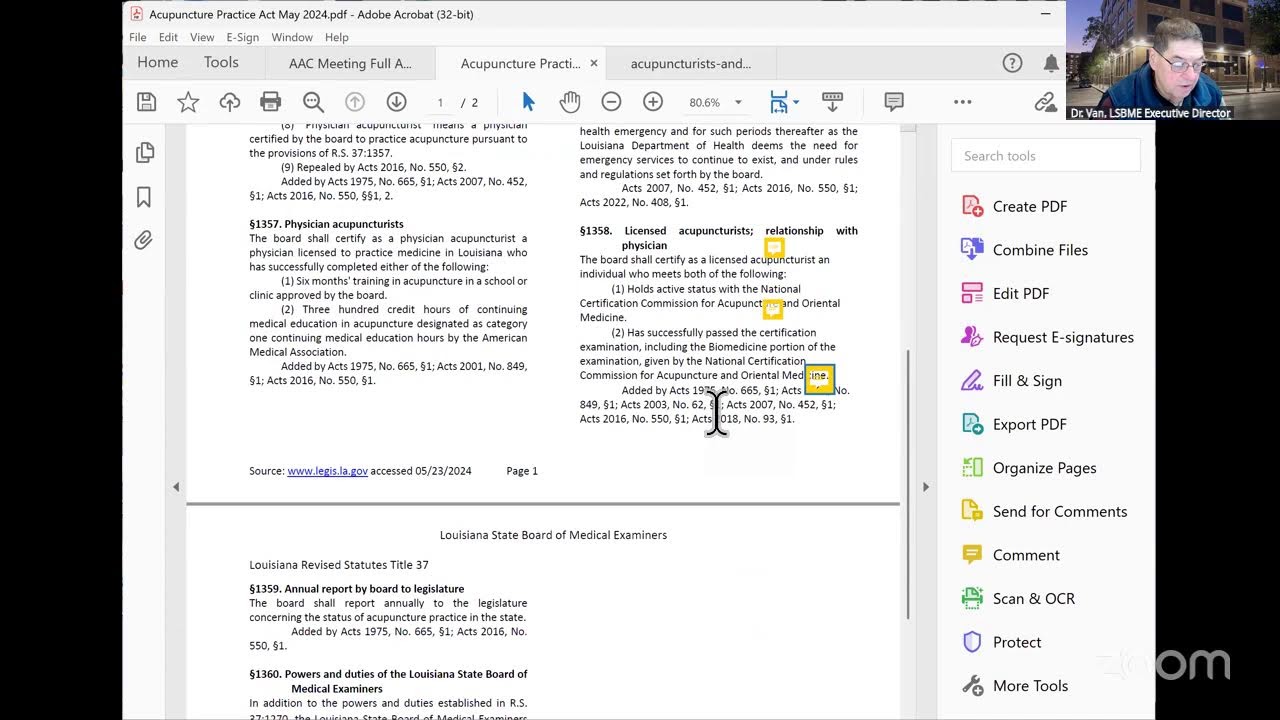Select Protect tool
The height and width of the screenshot is (720, 1280).
(x=1017, y=642)
